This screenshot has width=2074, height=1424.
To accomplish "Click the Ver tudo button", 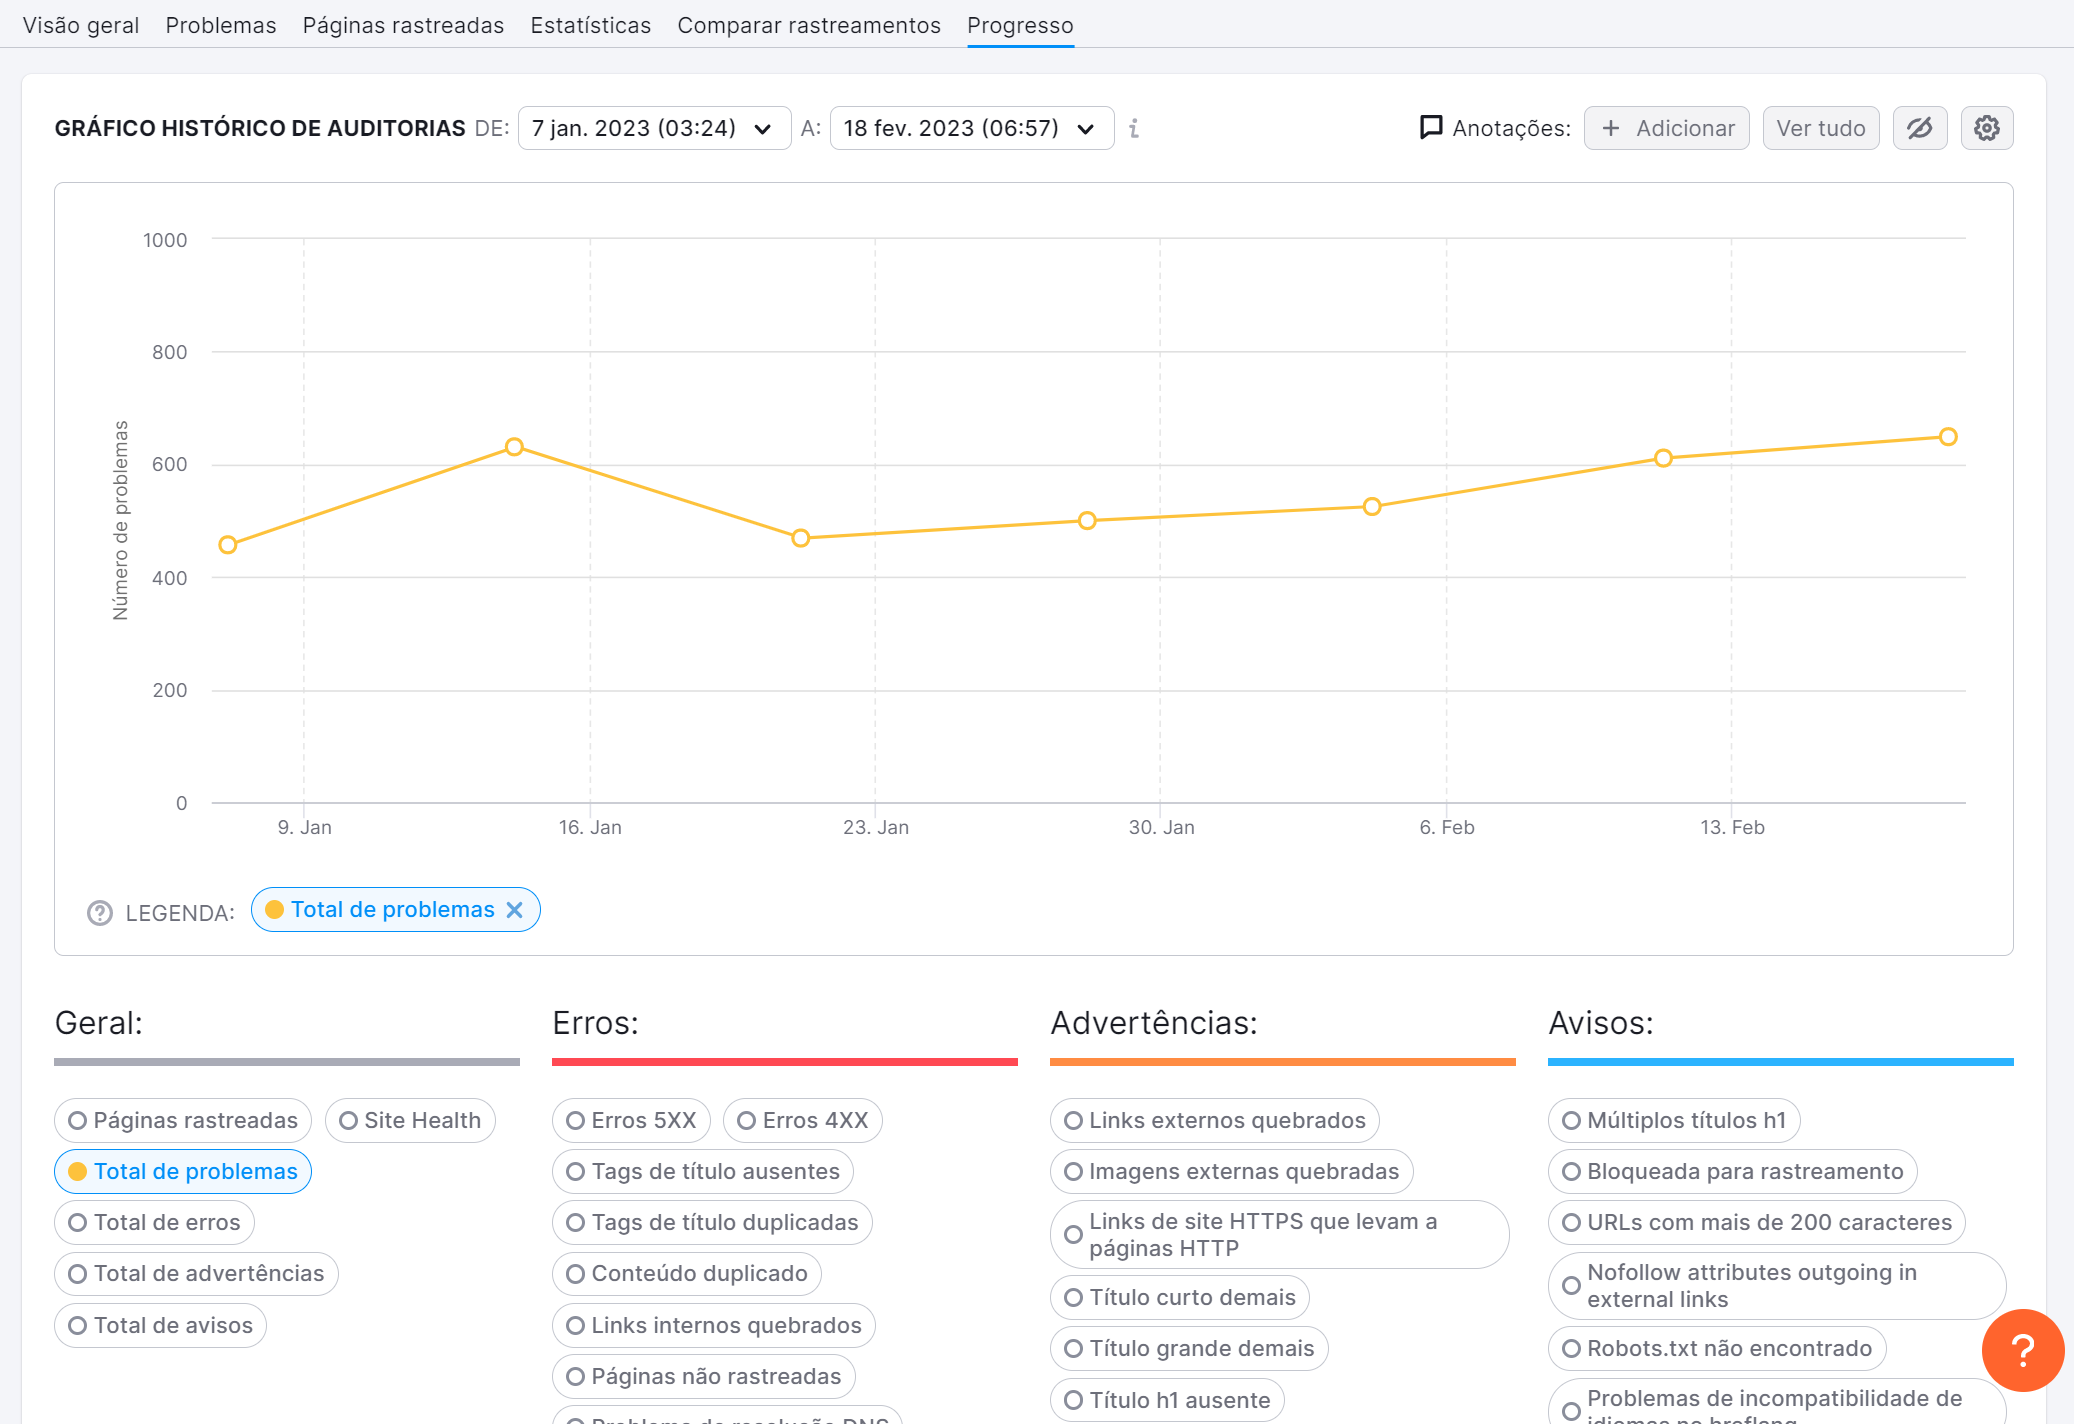I will point(1820,128).
